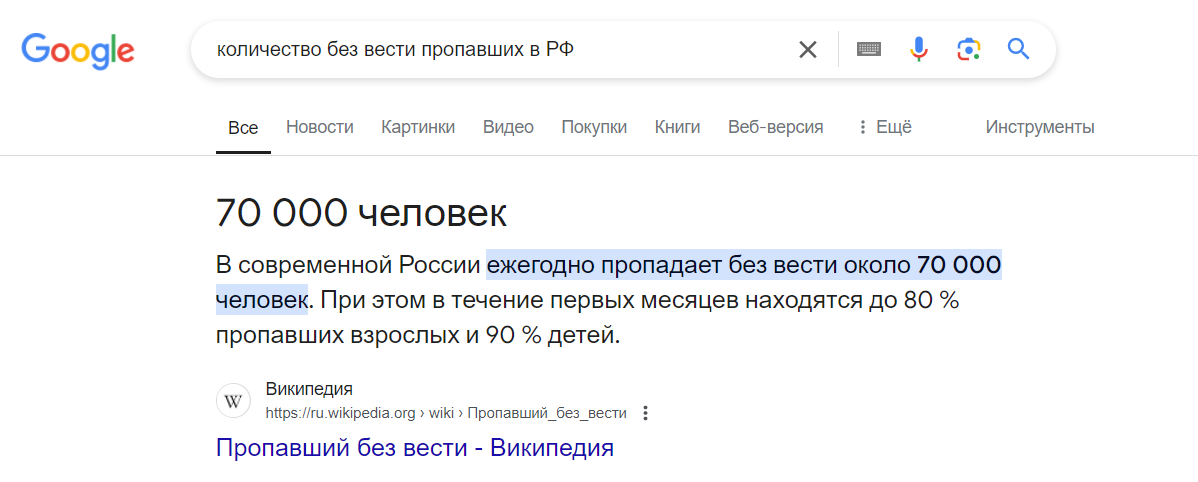1198x482 pixels.
Task: Click the Google logo
Action: click(78, 50)
